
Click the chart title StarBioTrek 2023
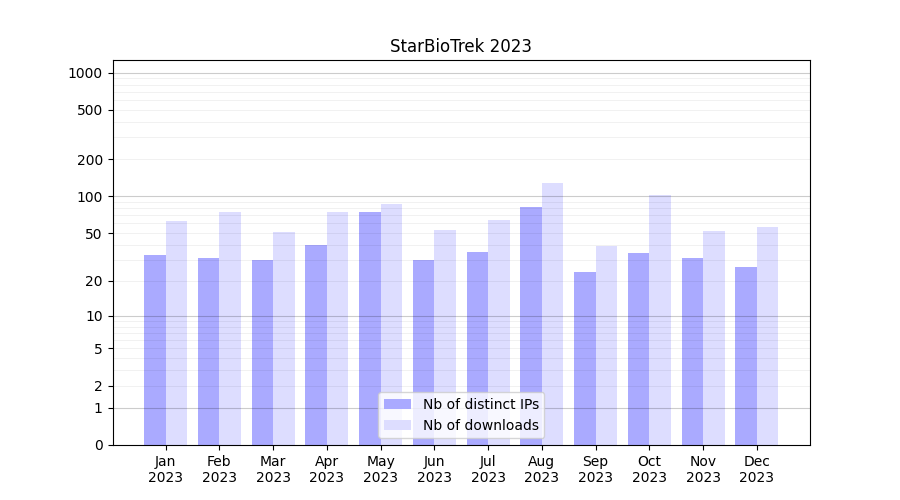(x=460, y=46)
